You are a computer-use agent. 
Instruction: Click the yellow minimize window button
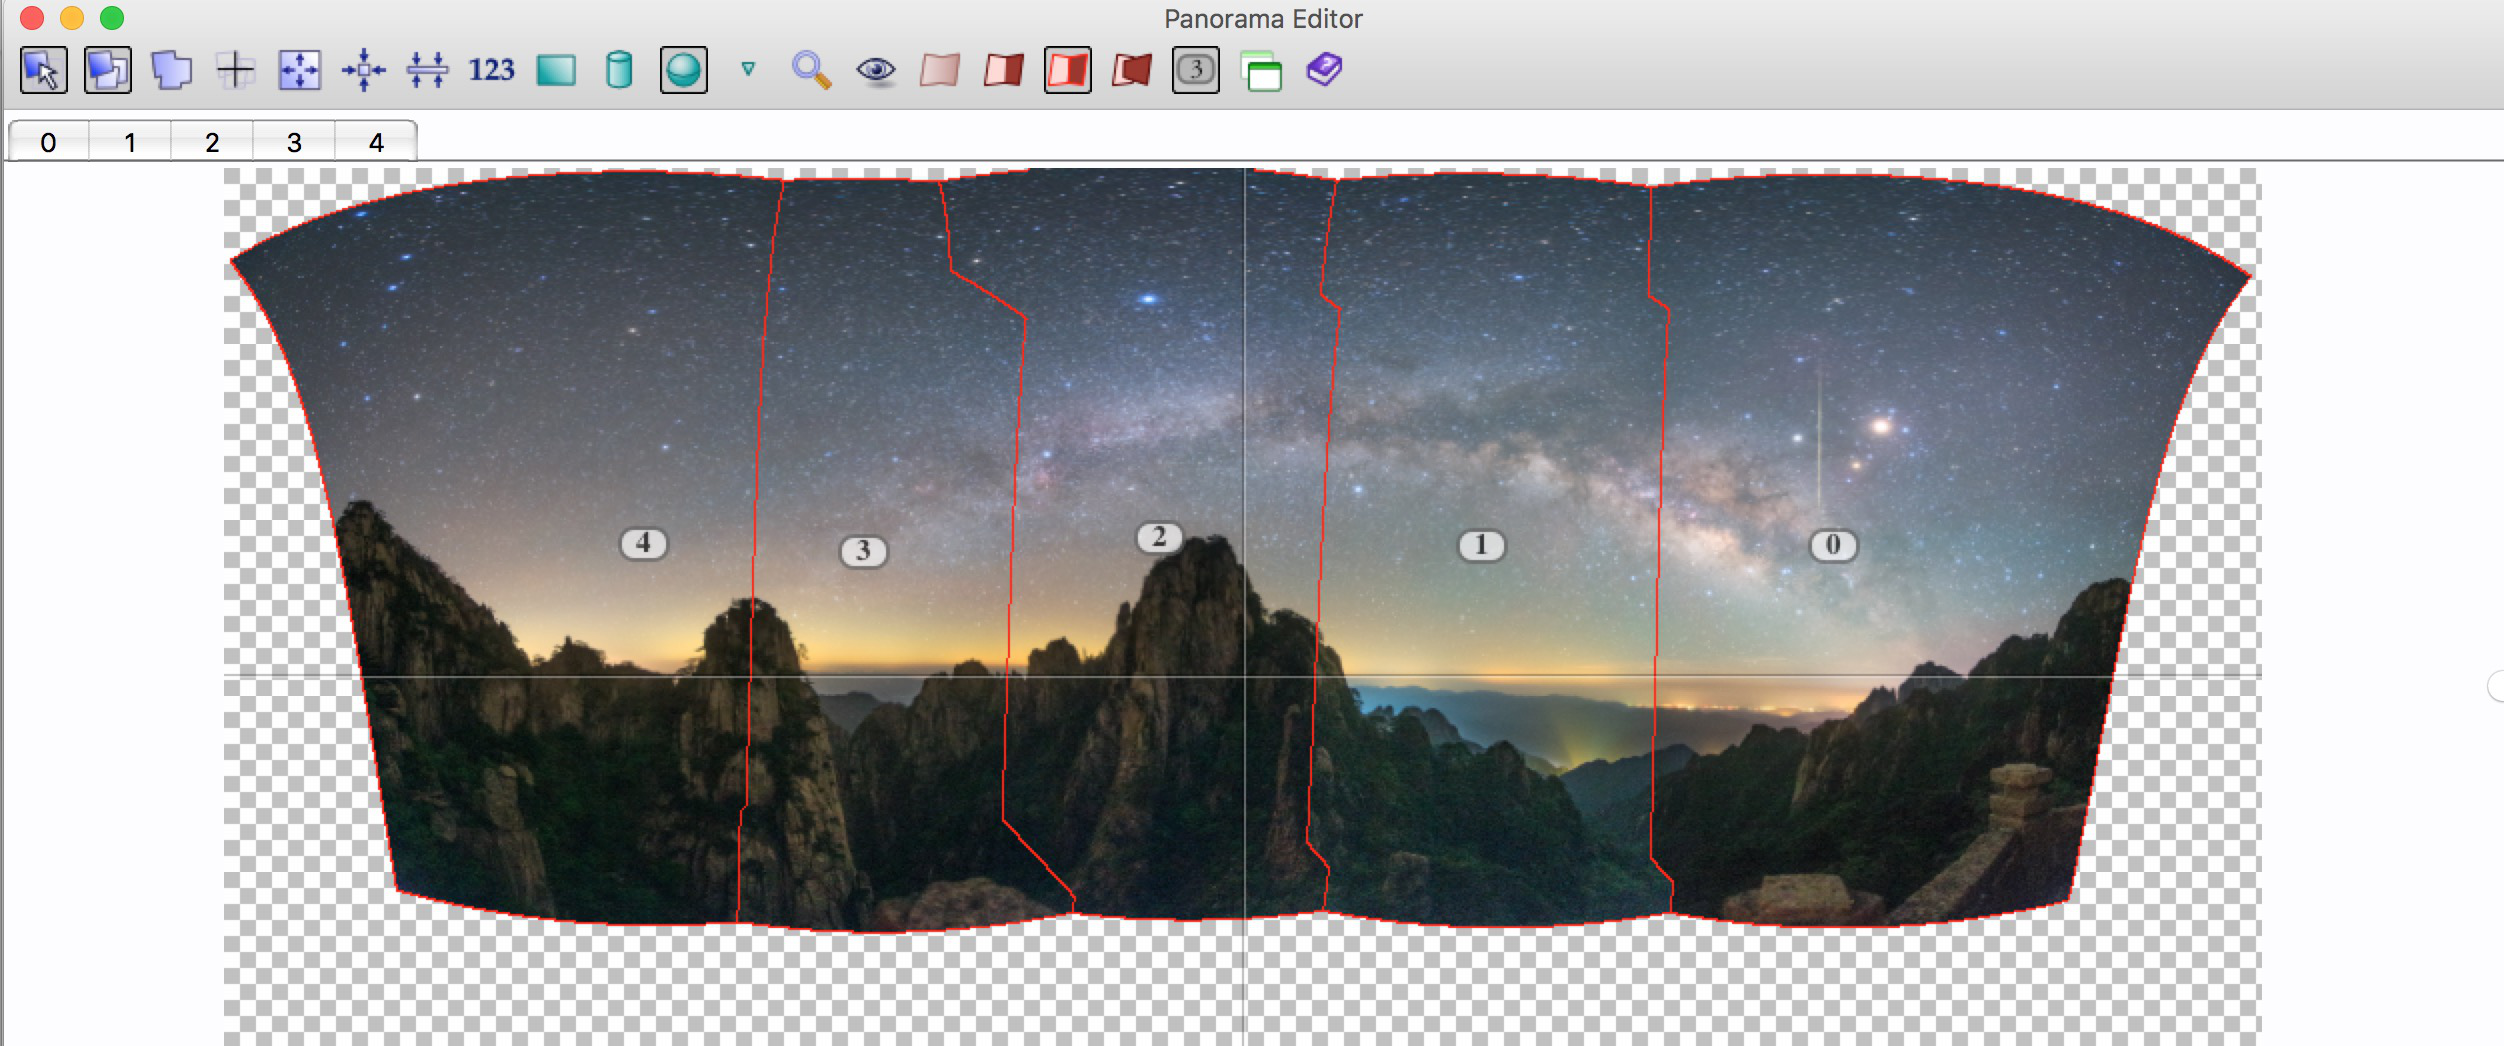(72, 18)
